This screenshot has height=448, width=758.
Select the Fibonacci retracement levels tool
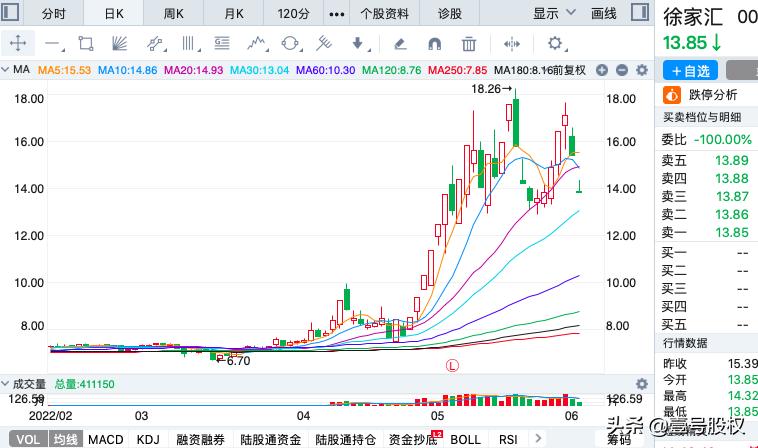click(221, 43)
